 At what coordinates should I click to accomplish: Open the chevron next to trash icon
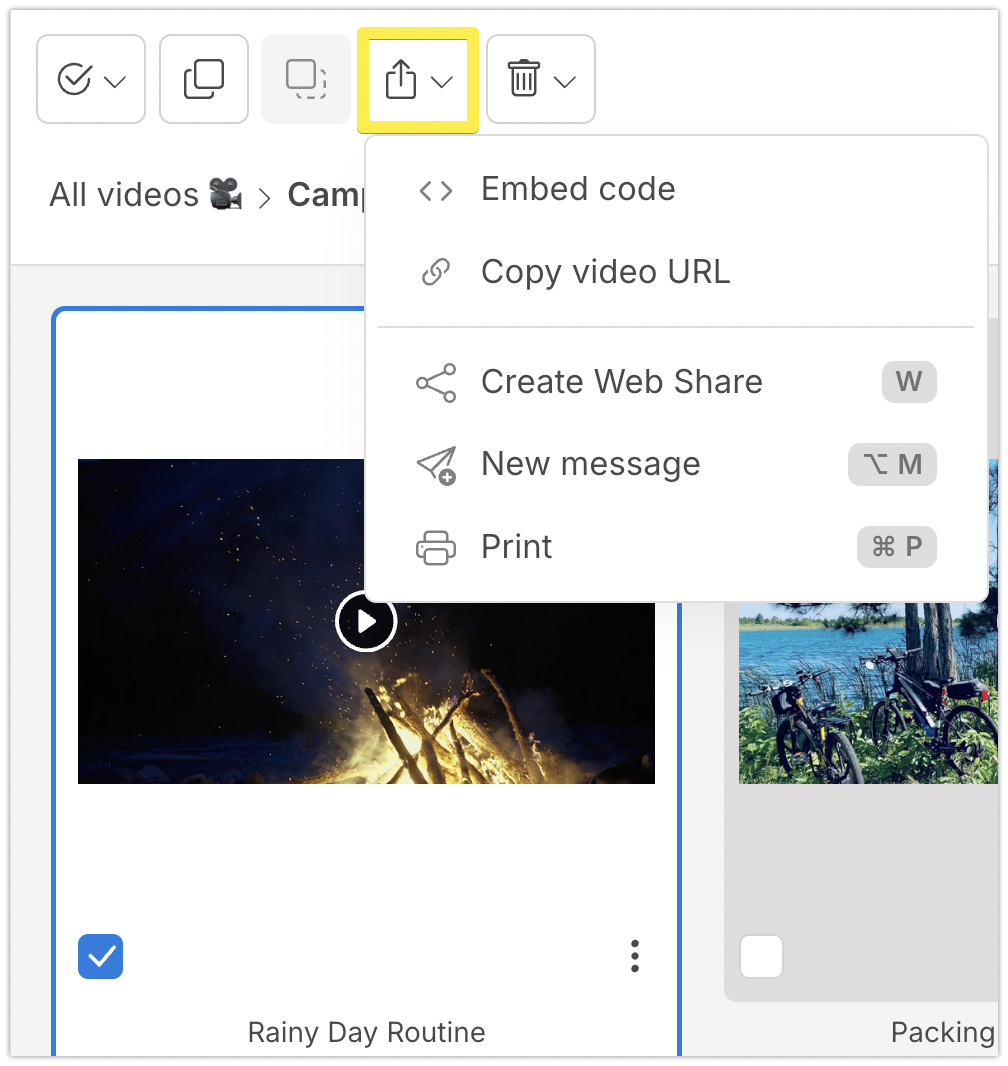click(565, 82)
